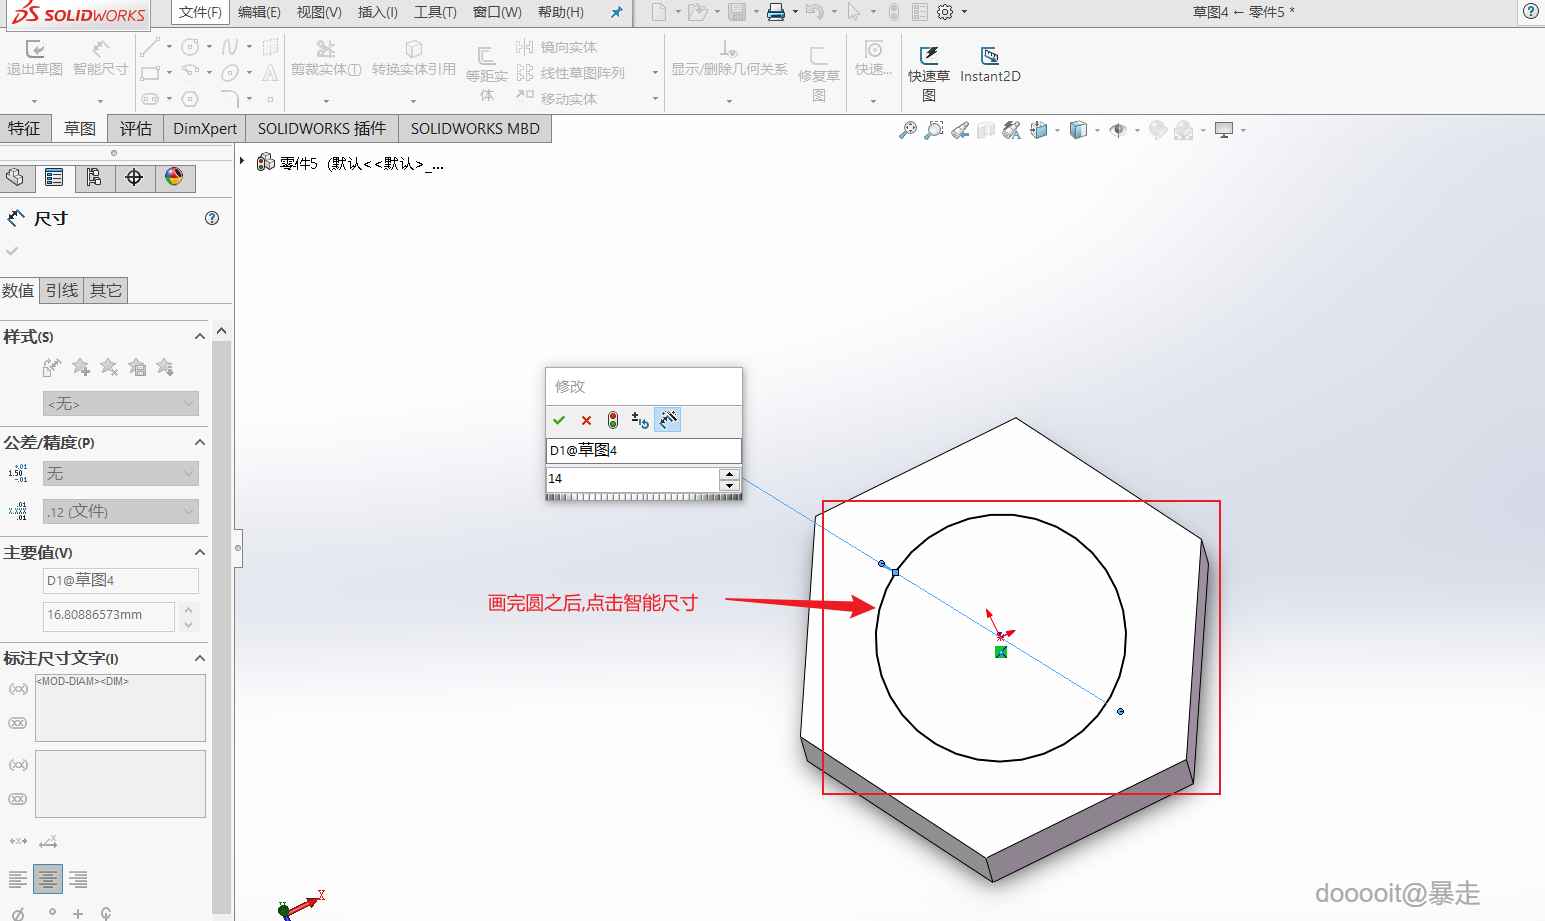Click the D1@草图4 name field in 主要值

[x=121, y=580]
